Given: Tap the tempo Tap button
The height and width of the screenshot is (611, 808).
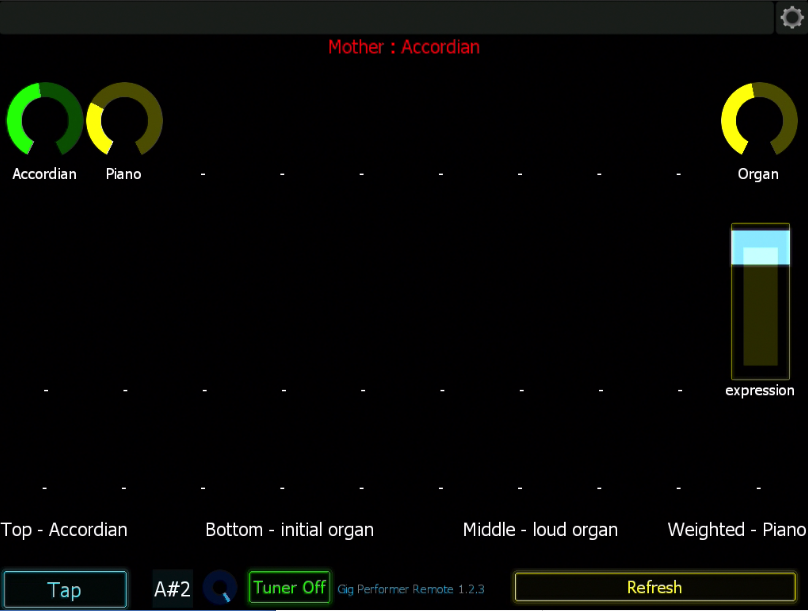Looking at the screenshot, I should (65, 589).
